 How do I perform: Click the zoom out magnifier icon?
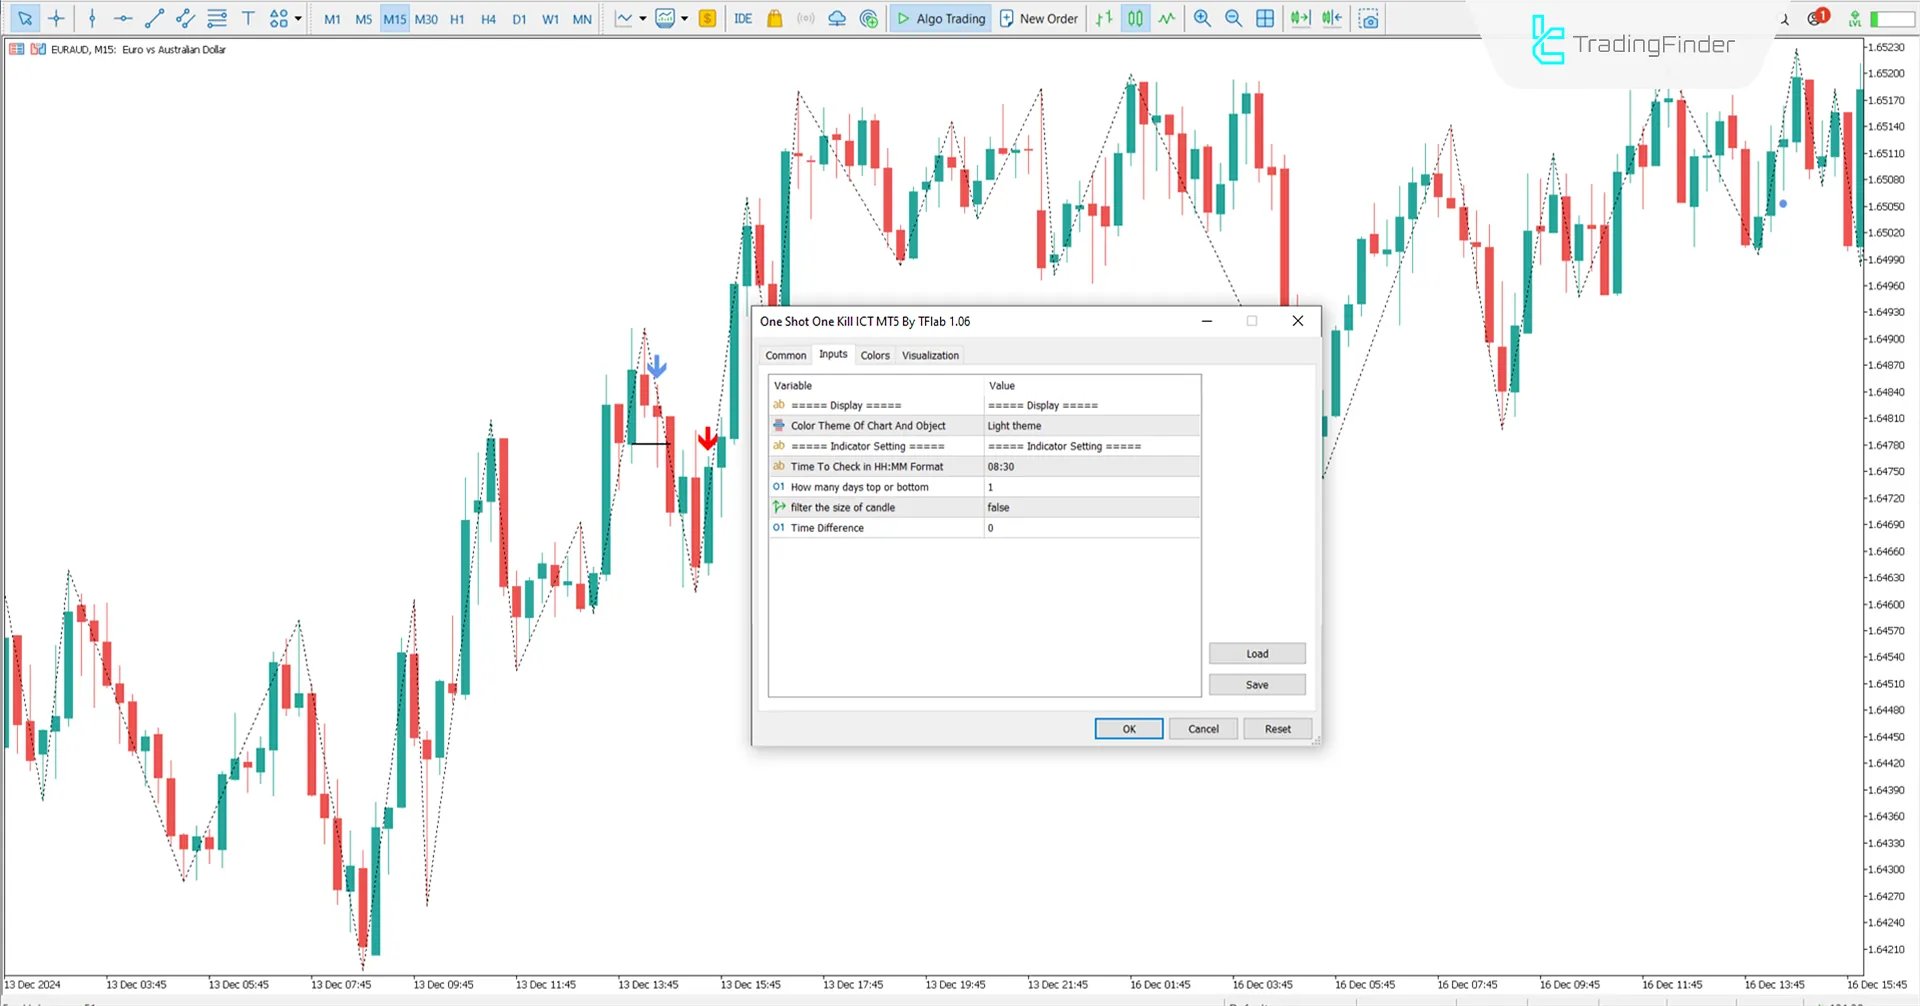pyautogui.click(x=1233, y=19)
